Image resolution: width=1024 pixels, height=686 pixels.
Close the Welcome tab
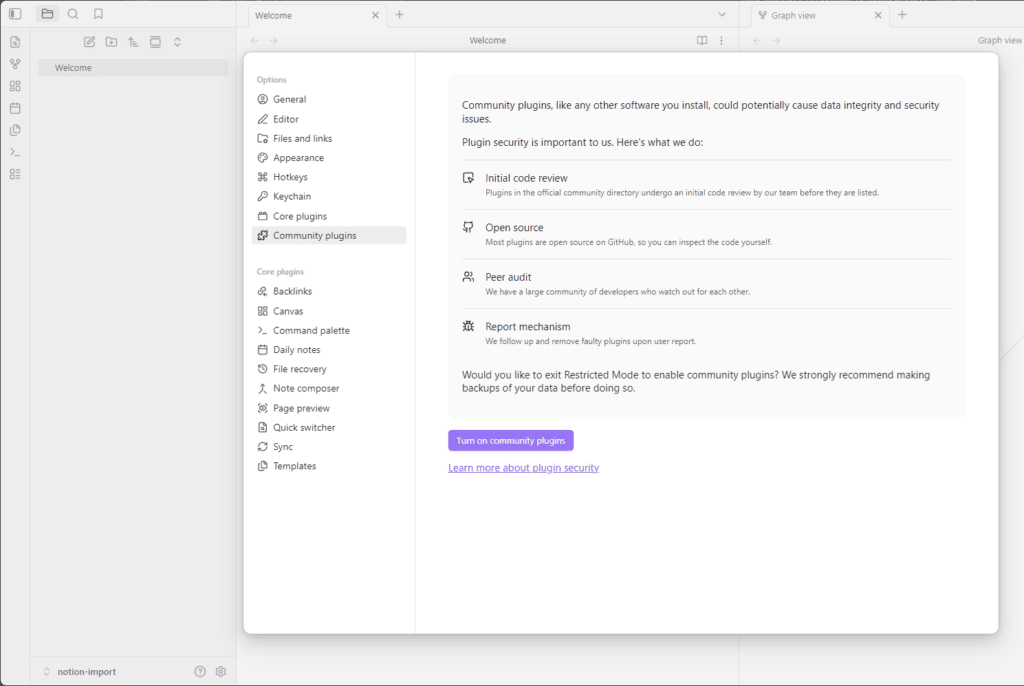376,15
